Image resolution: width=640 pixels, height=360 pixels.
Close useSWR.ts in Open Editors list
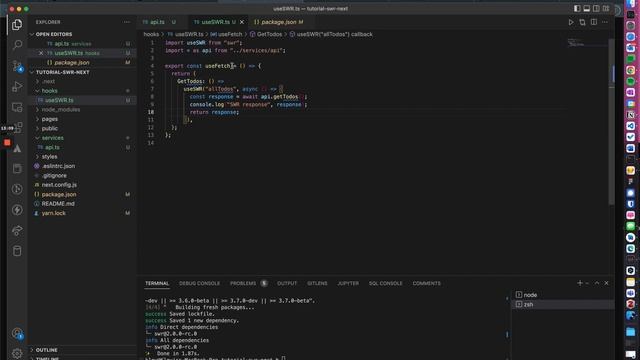tap(41, 53)
